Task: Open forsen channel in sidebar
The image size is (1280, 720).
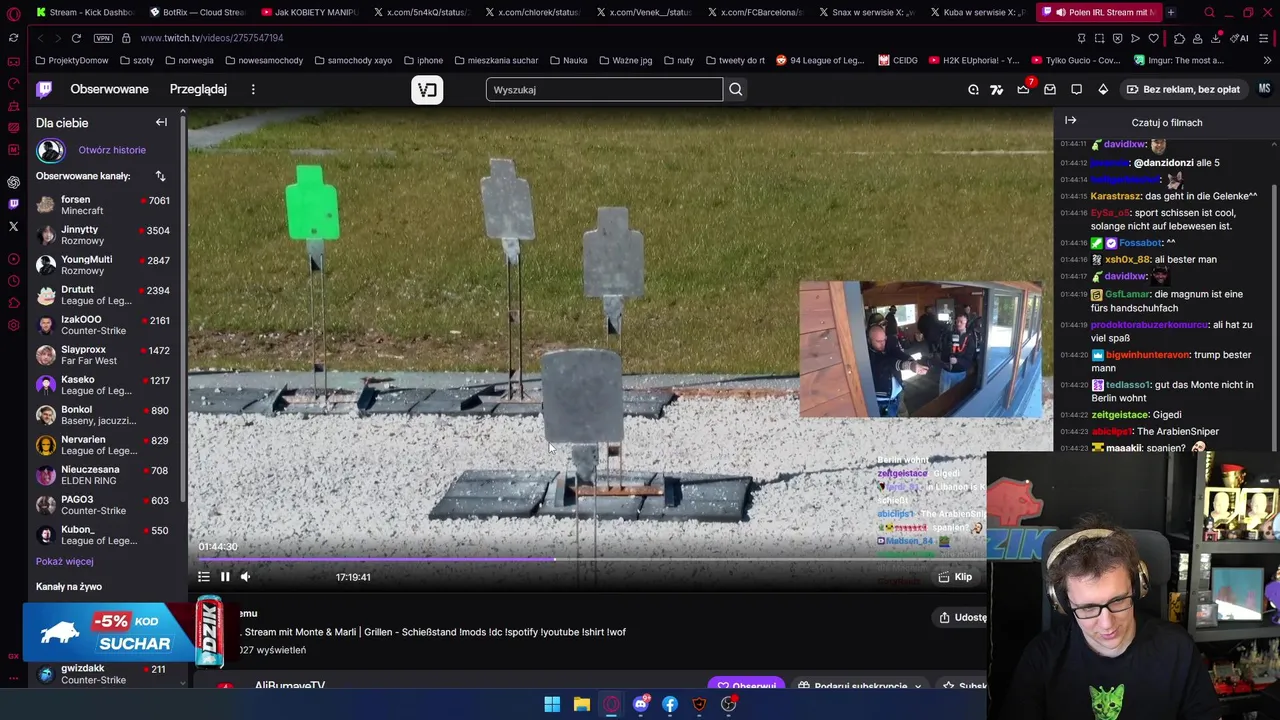Action: (x=104, y=205)
